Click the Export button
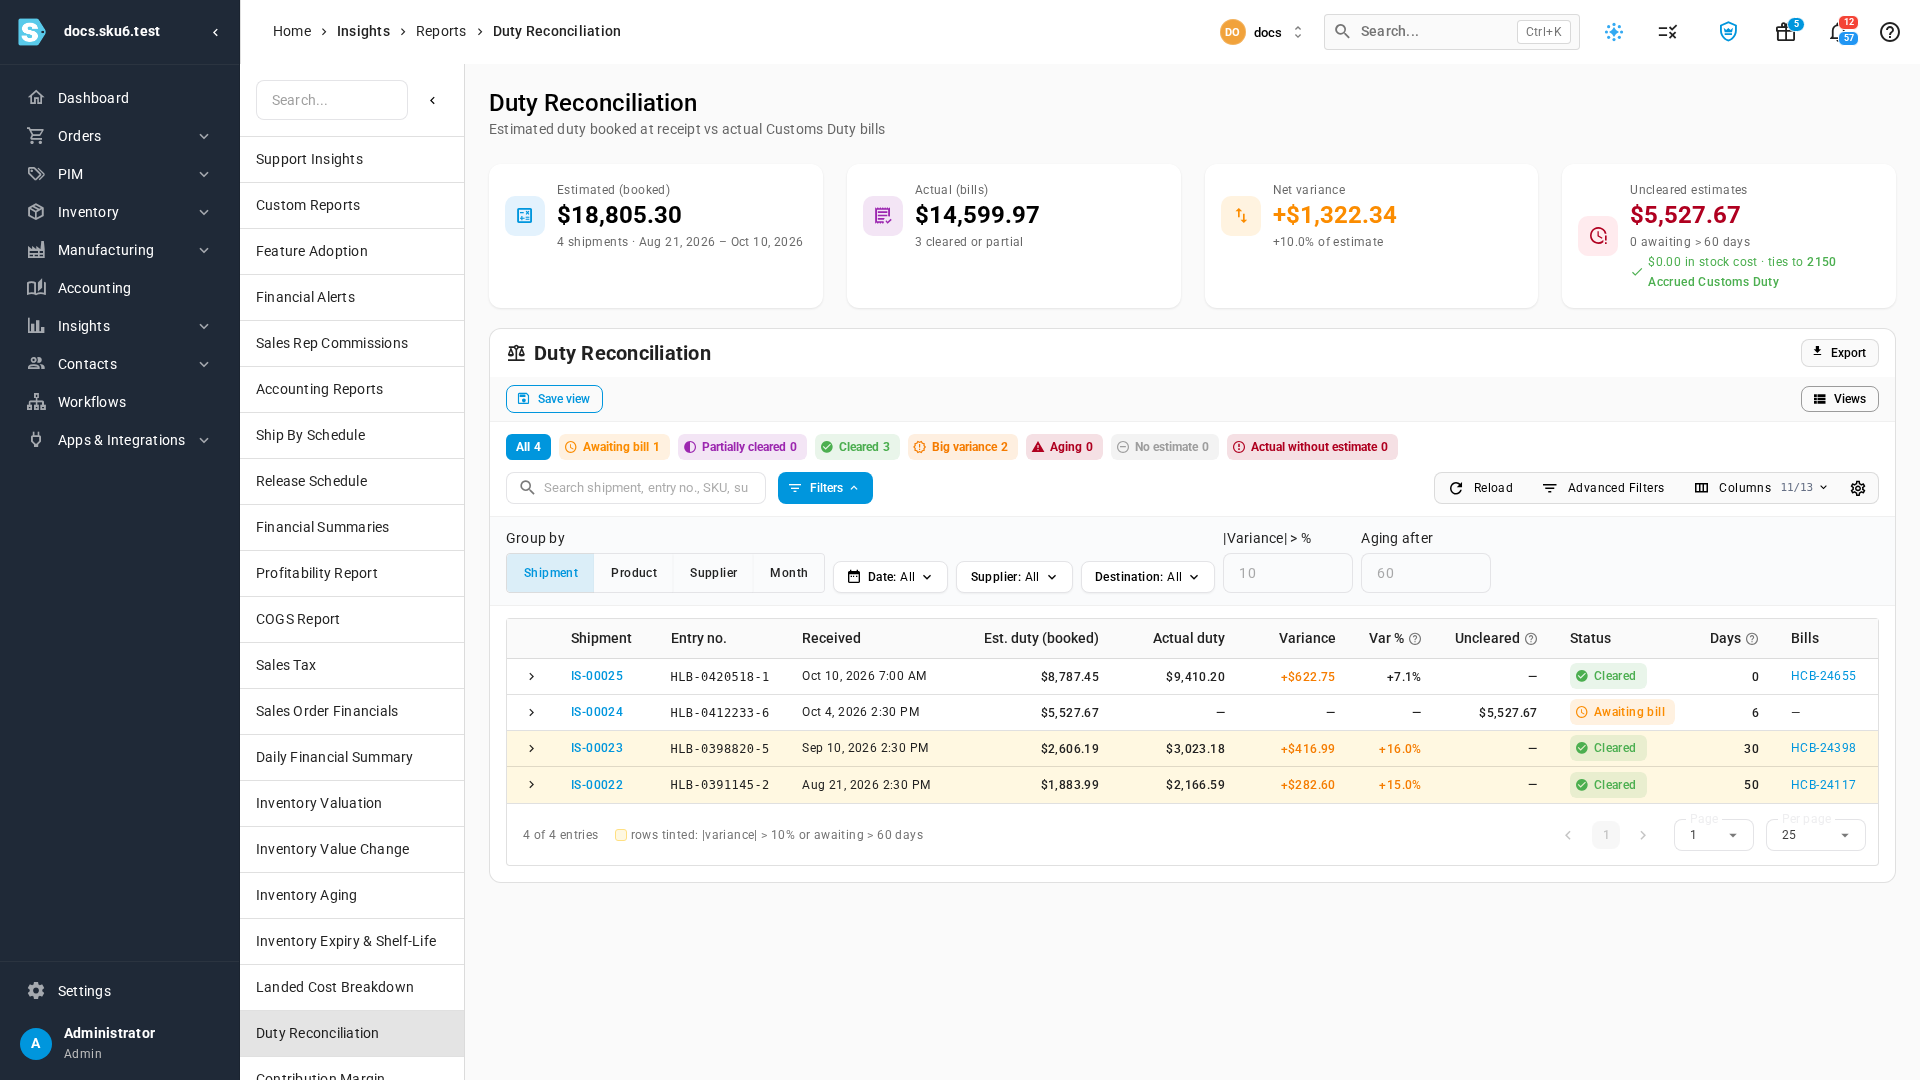This screenshot has width=1920, height=1080. click(x=1839, y=353)
